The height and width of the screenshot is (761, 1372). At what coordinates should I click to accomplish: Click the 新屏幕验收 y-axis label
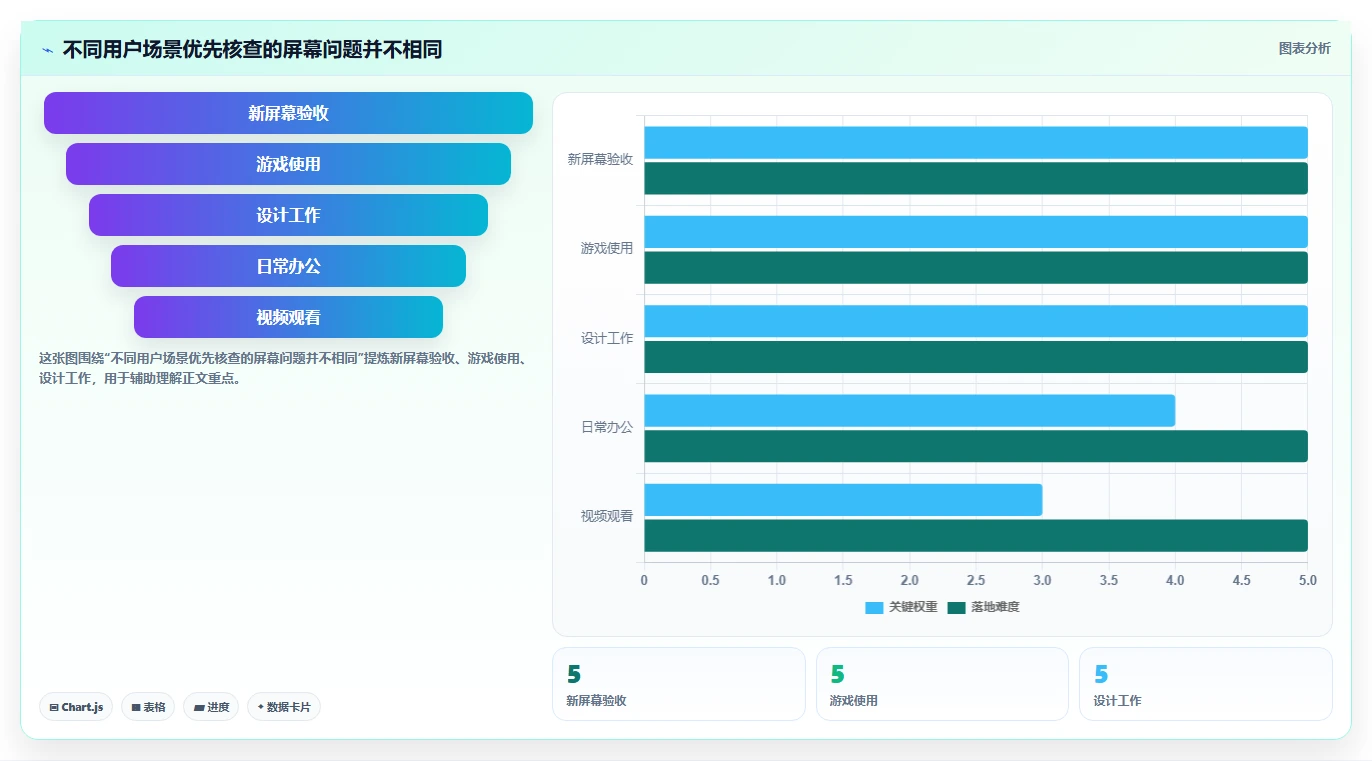[x=600, y=159]
